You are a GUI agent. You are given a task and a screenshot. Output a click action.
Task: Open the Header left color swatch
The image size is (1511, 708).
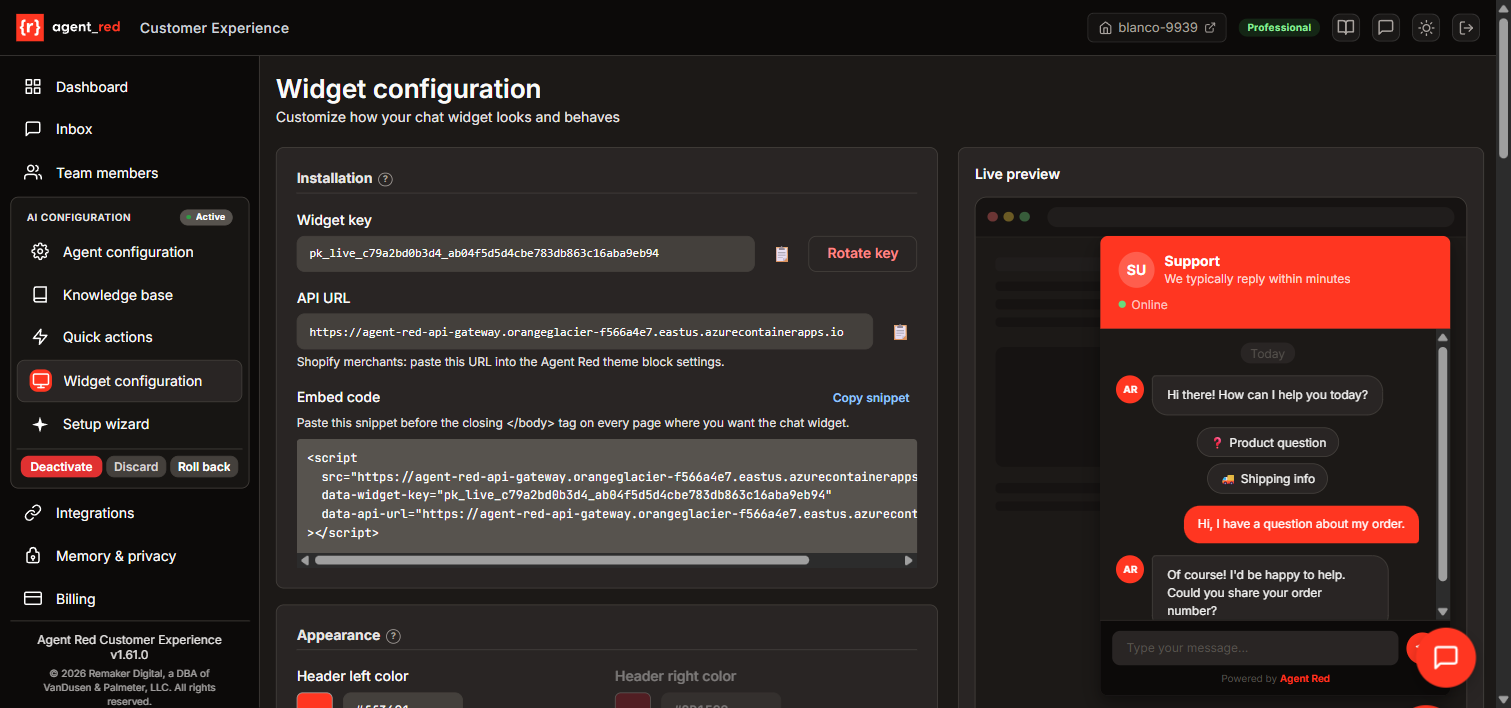pos(314,701)
